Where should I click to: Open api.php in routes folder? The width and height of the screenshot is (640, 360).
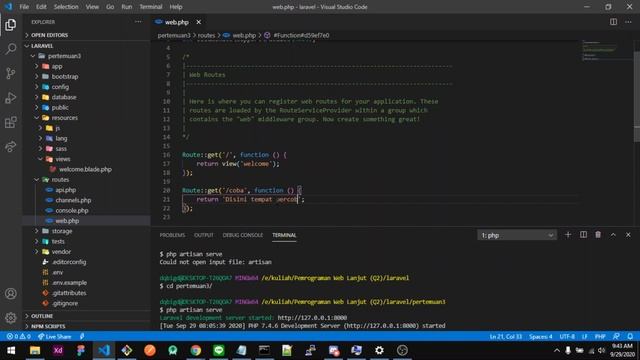coord(87,190)
